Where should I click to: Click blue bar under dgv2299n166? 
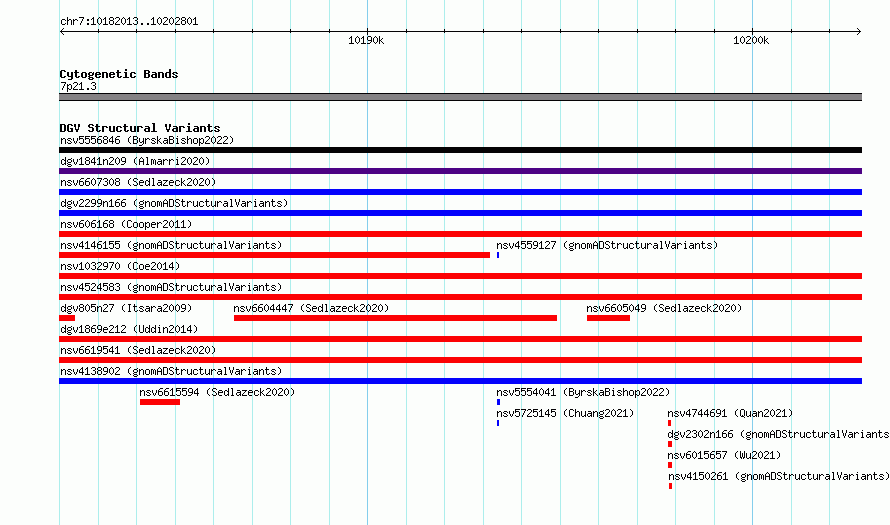(x=460, y=213)
